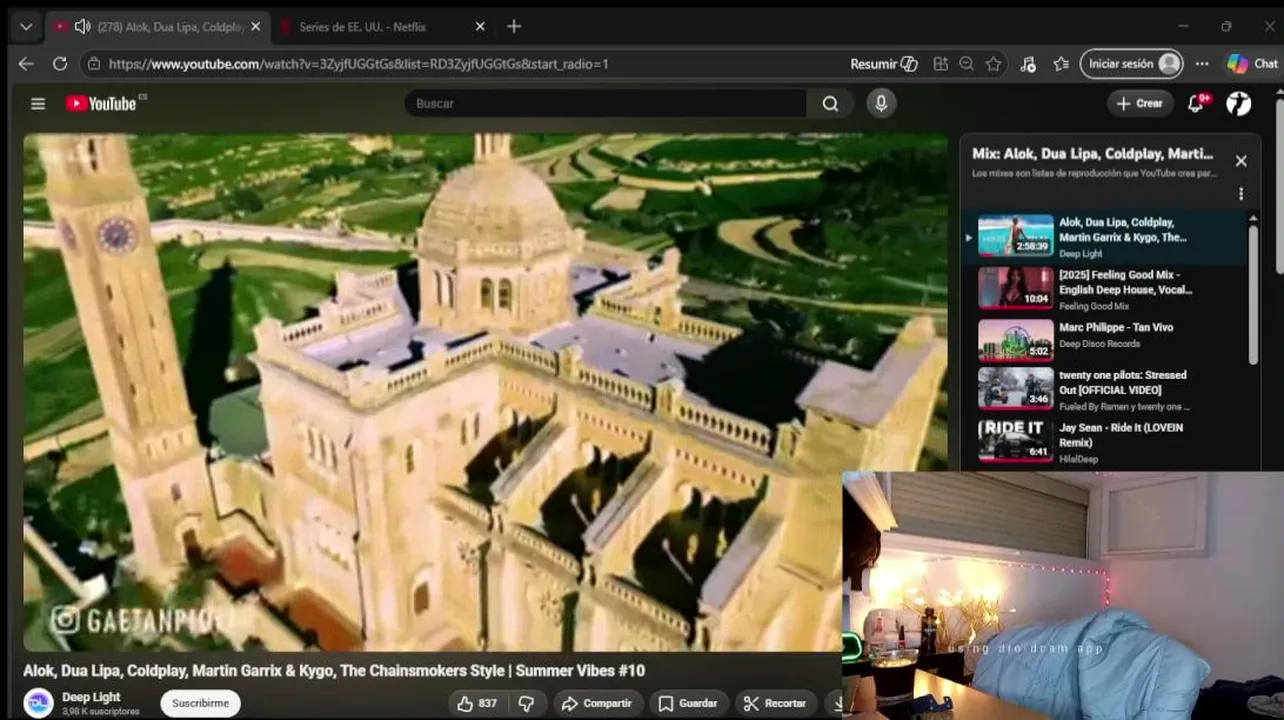Screen dimensions: 1284x720
Task: Like the video (837 likes)
Action: [477, 703]
